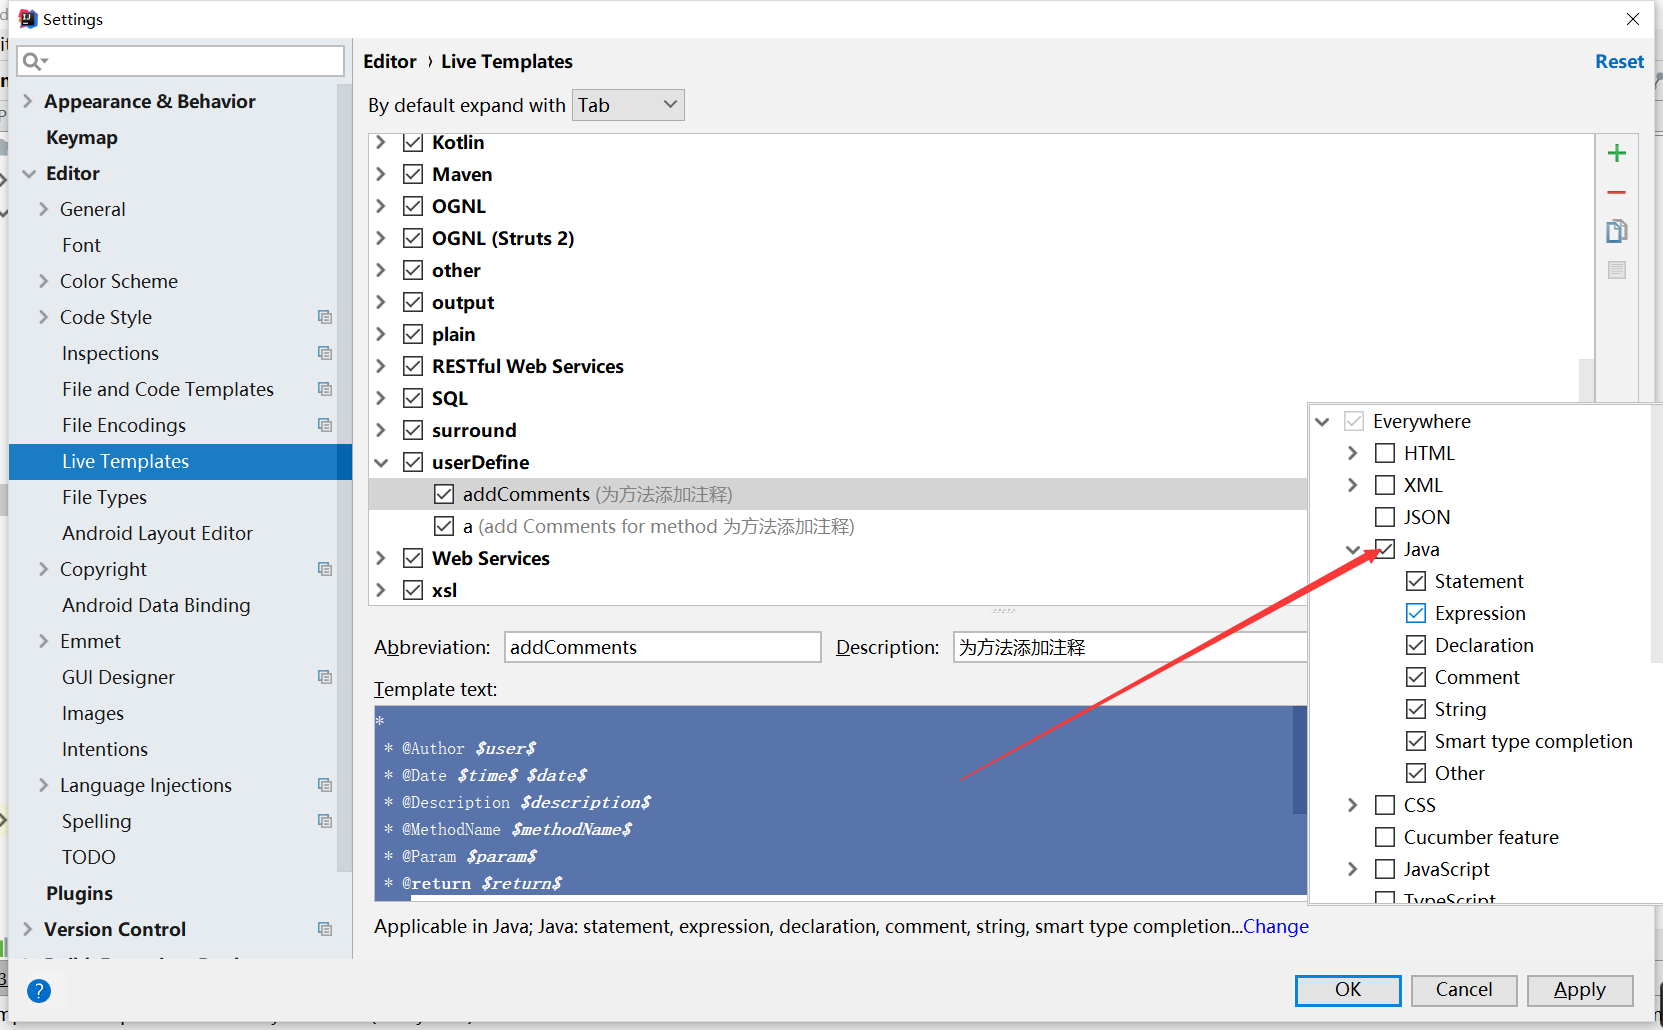This screenshot has height=1030, width=1663.
Task: Select the RESTful Web Services group row
Action: [x=527, y=366]
